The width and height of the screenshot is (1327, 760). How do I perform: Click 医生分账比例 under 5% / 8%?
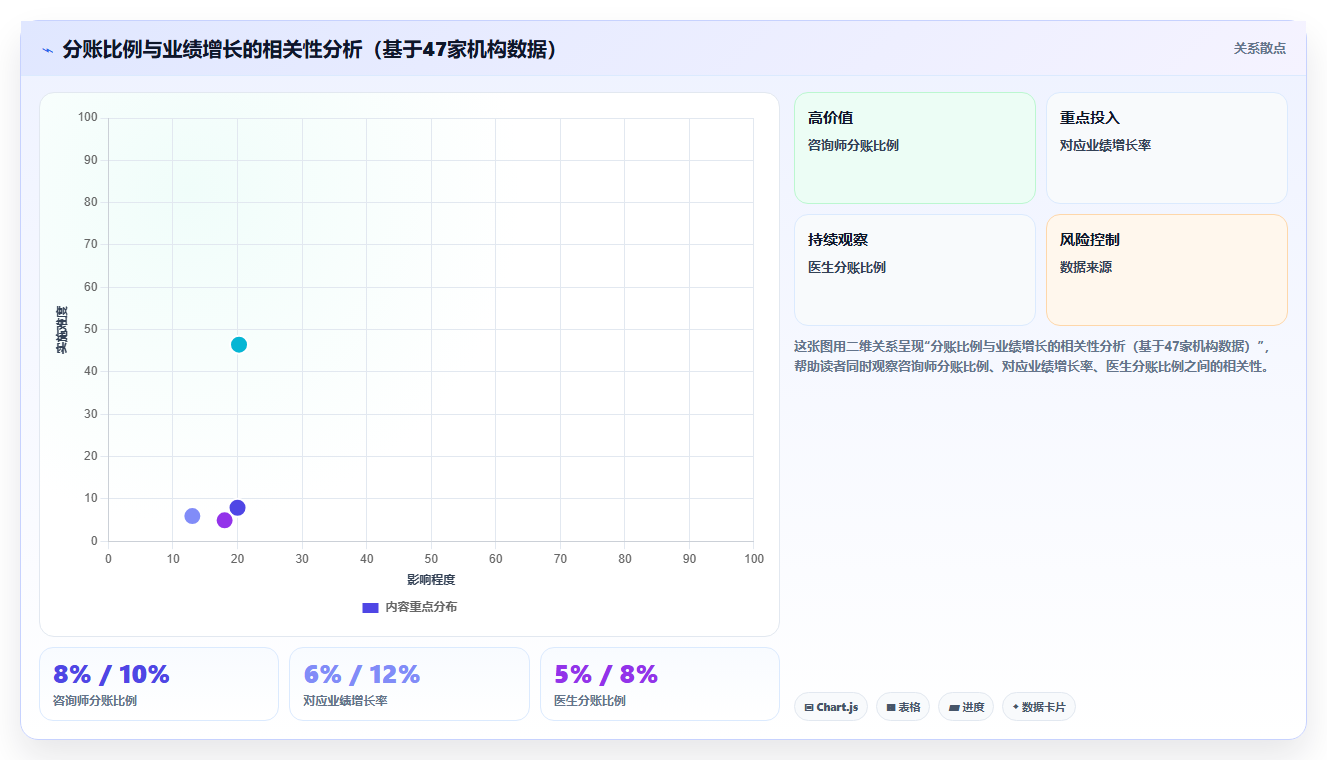pos(590,701)
